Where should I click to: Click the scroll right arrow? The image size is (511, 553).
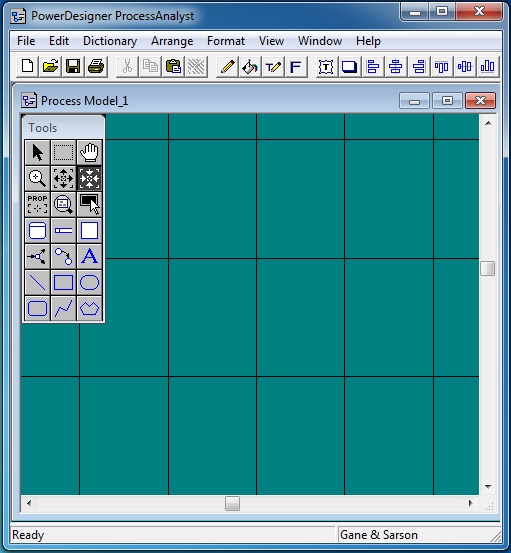click(470, 504)
